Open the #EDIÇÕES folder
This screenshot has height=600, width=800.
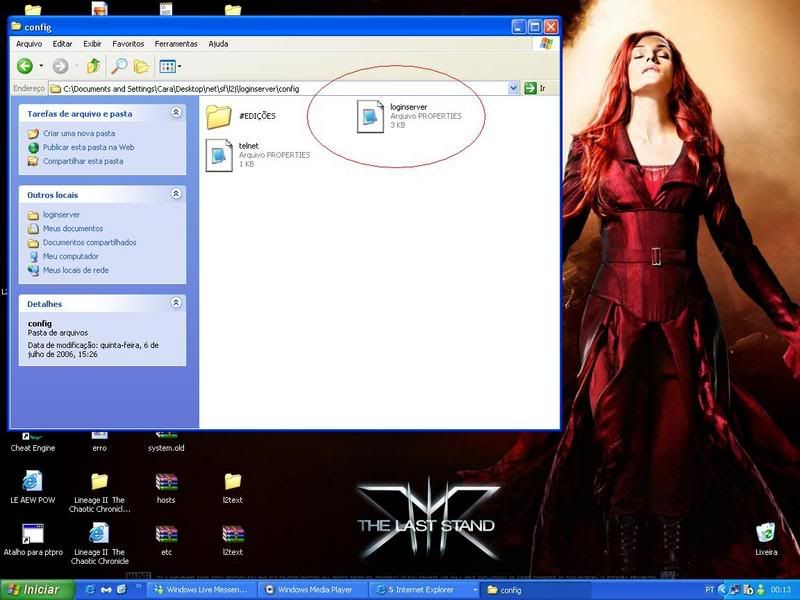[219, 116]
